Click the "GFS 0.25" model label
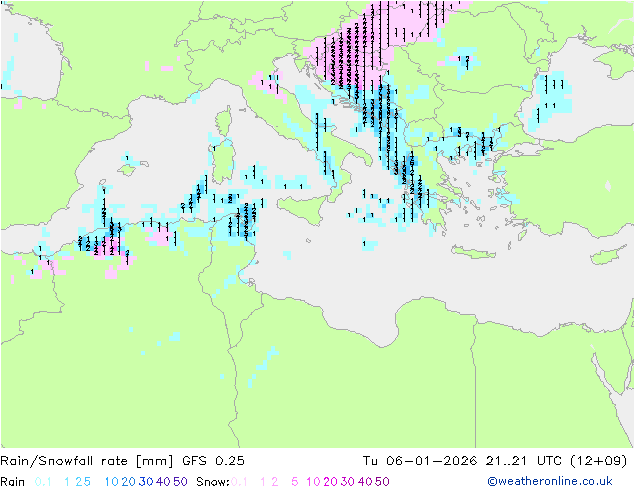 213,461
